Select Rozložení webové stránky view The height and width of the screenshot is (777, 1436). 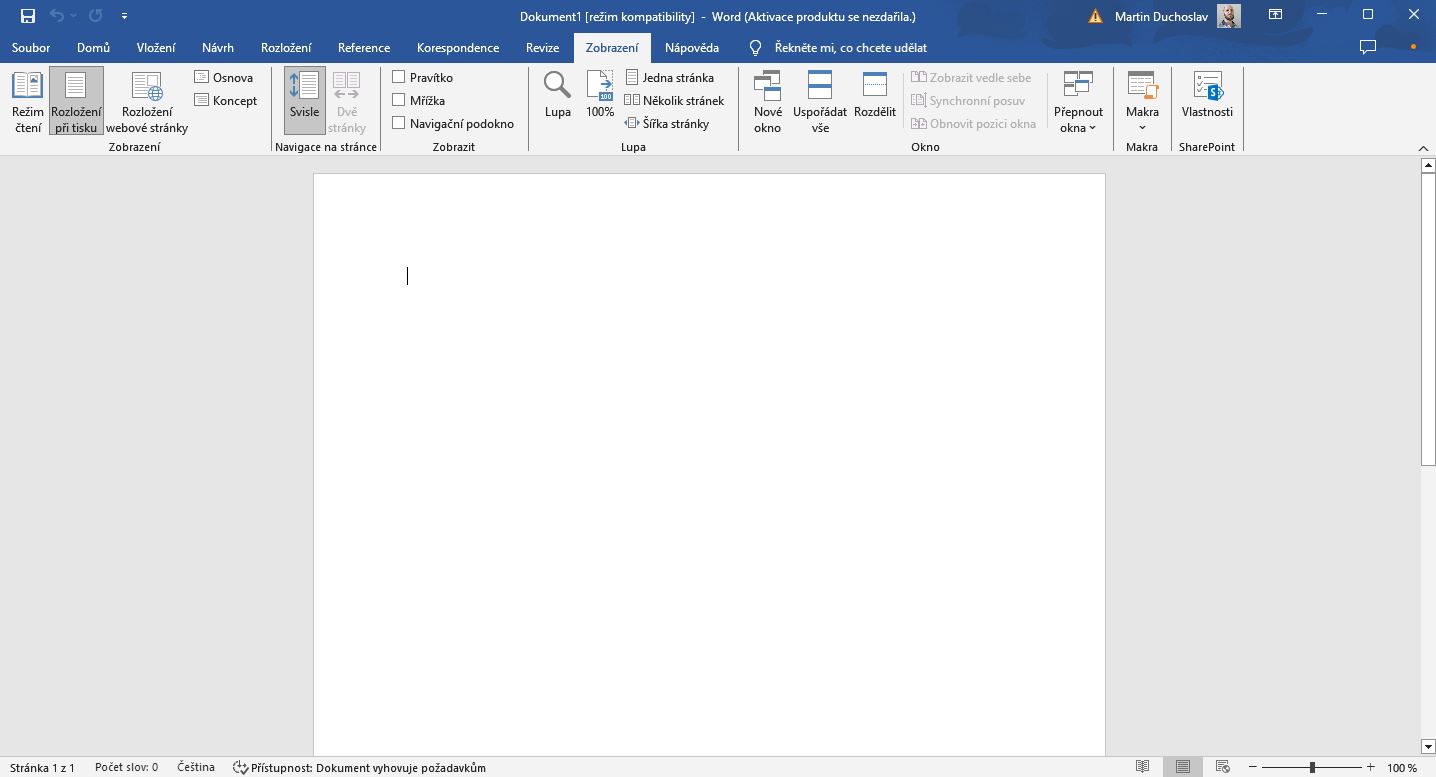pos(147,100)
